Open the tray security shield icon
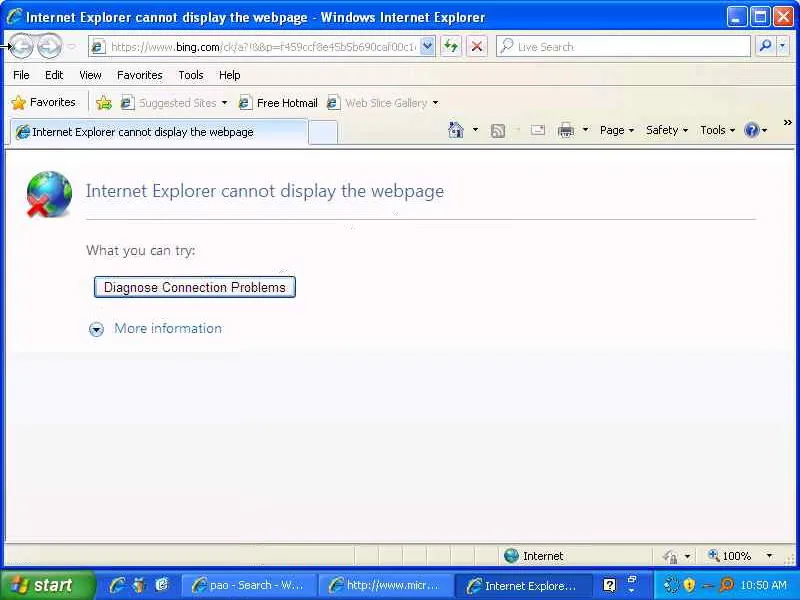This screenshot has width=800, height=600. pyautogui.click(x=689, y=585)
